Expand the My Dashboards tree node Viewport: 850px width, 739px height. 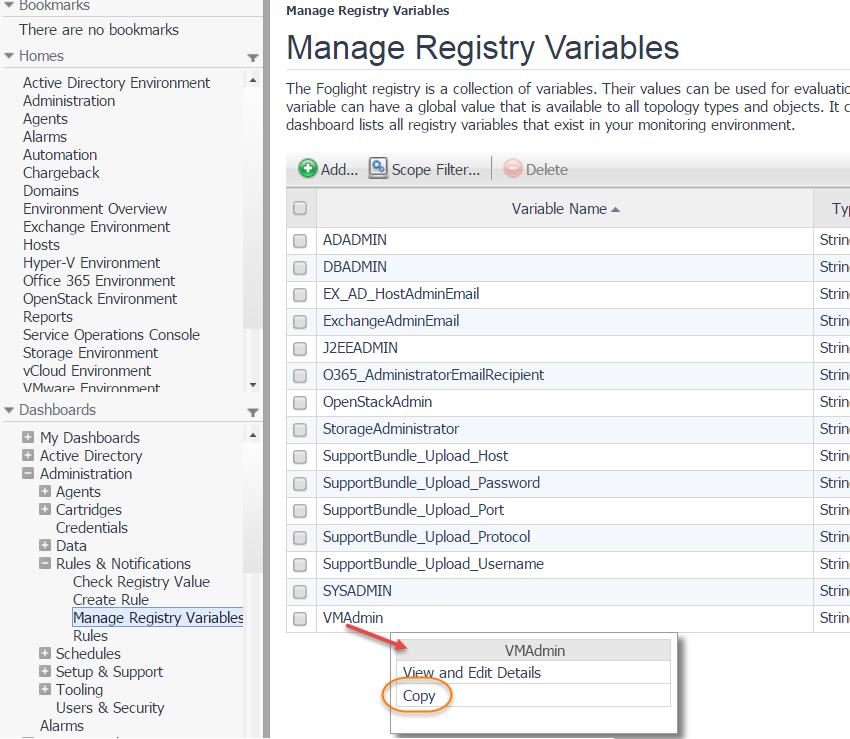coord(28,438)
